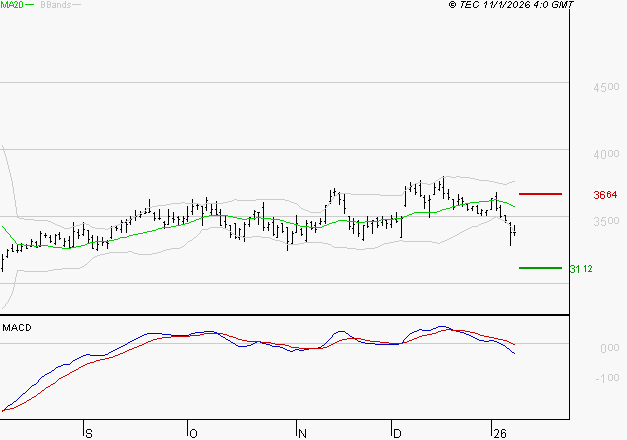Click the red 3664 resistance value

point(605,195)
